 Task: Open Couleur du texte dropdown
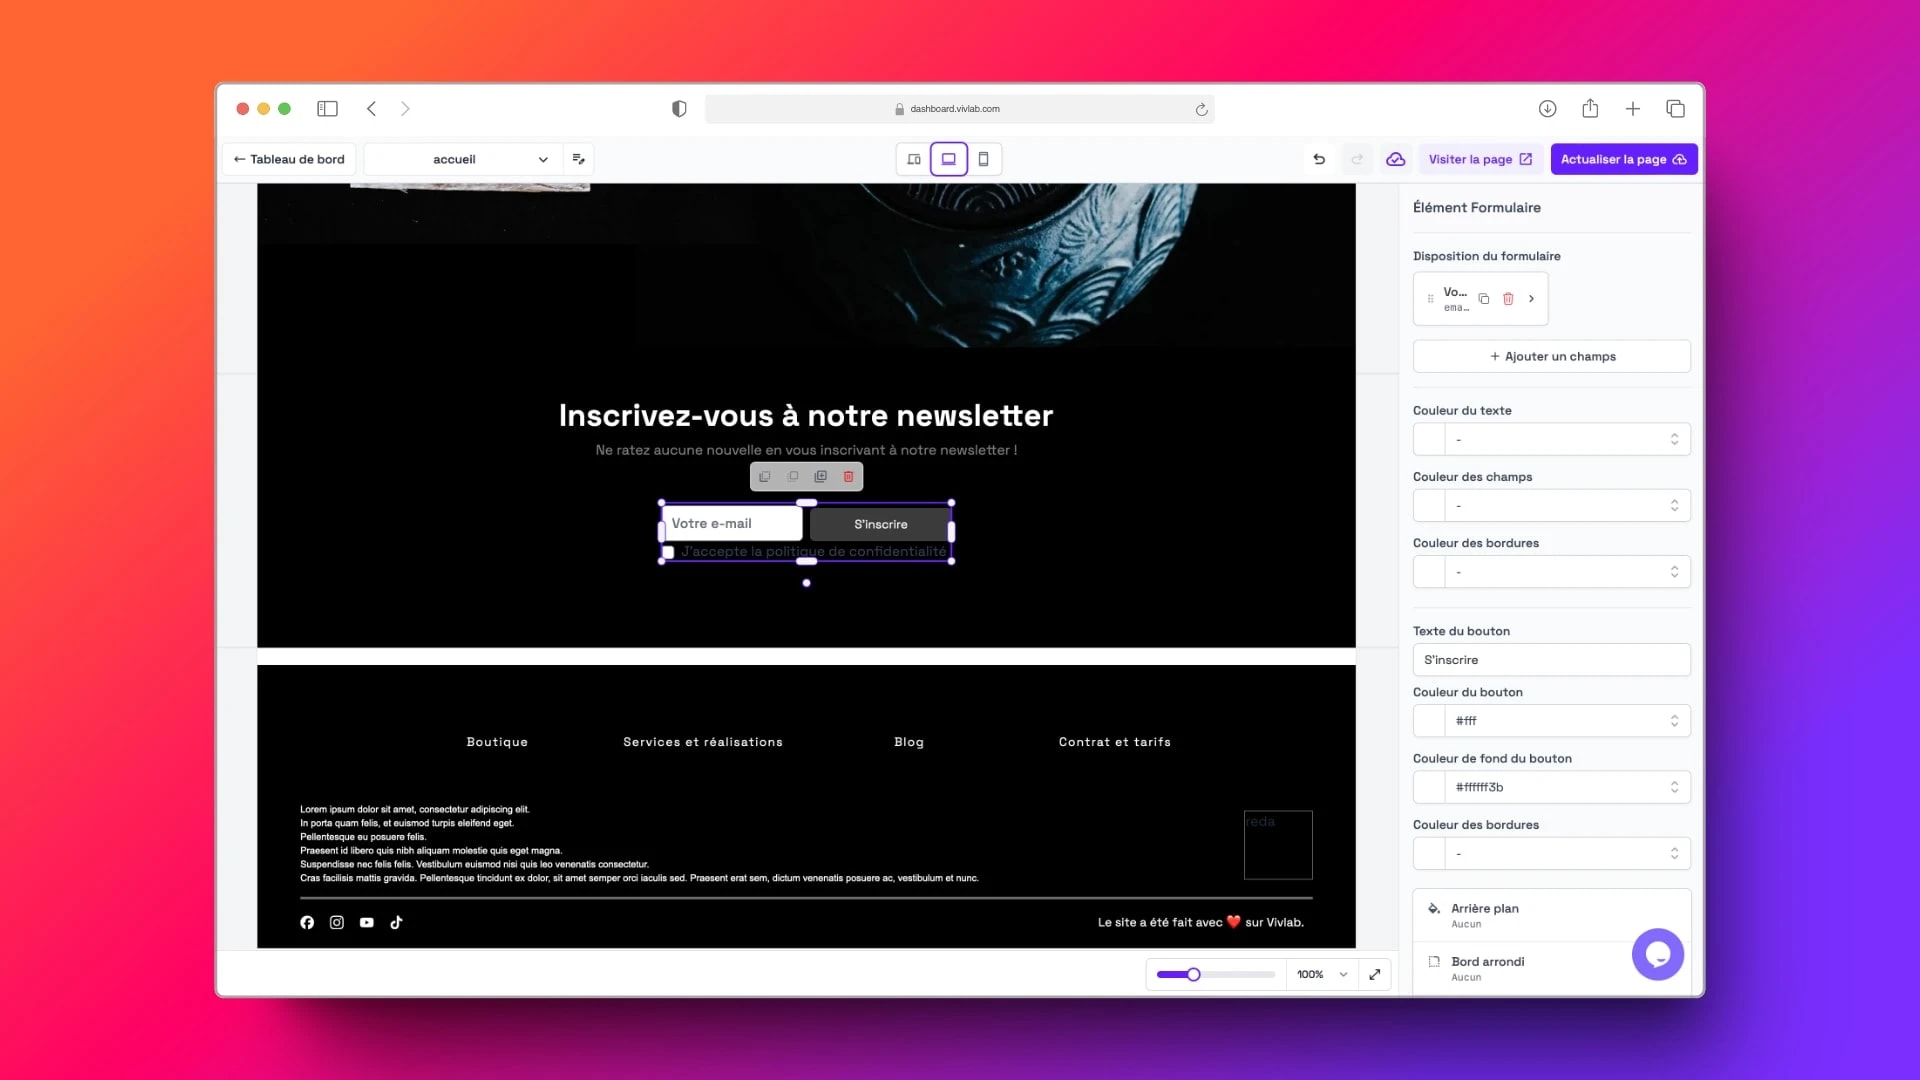click(1567, 439)
